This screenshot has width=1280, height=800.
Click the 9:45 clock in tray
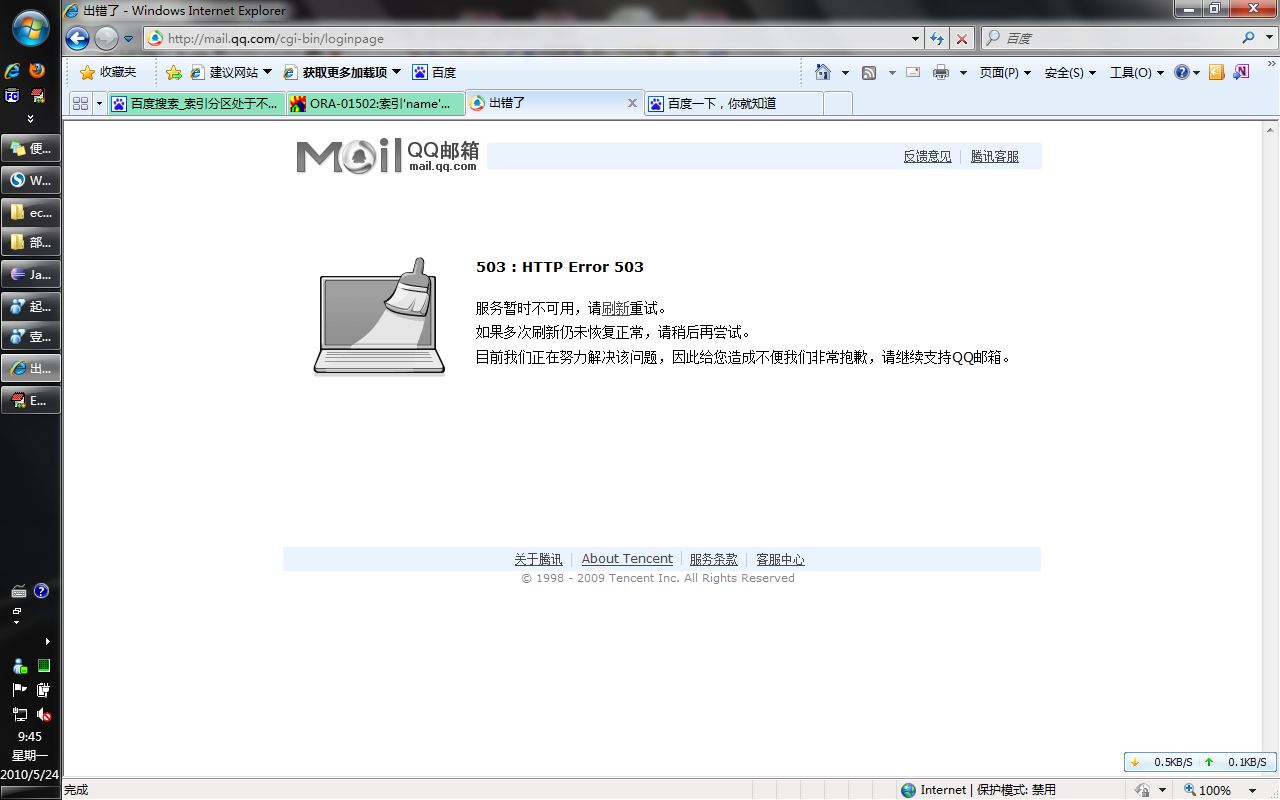pos(30,737)
